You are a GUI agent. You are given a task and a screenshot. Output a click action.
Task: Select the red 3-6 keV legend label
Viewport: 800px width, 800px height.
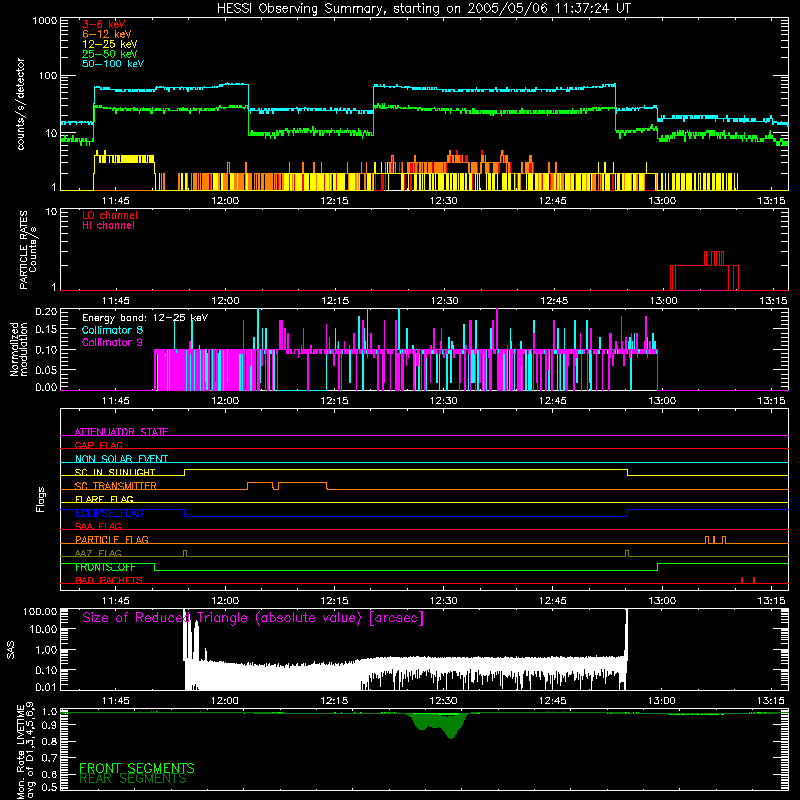click(x=104, y=24)
